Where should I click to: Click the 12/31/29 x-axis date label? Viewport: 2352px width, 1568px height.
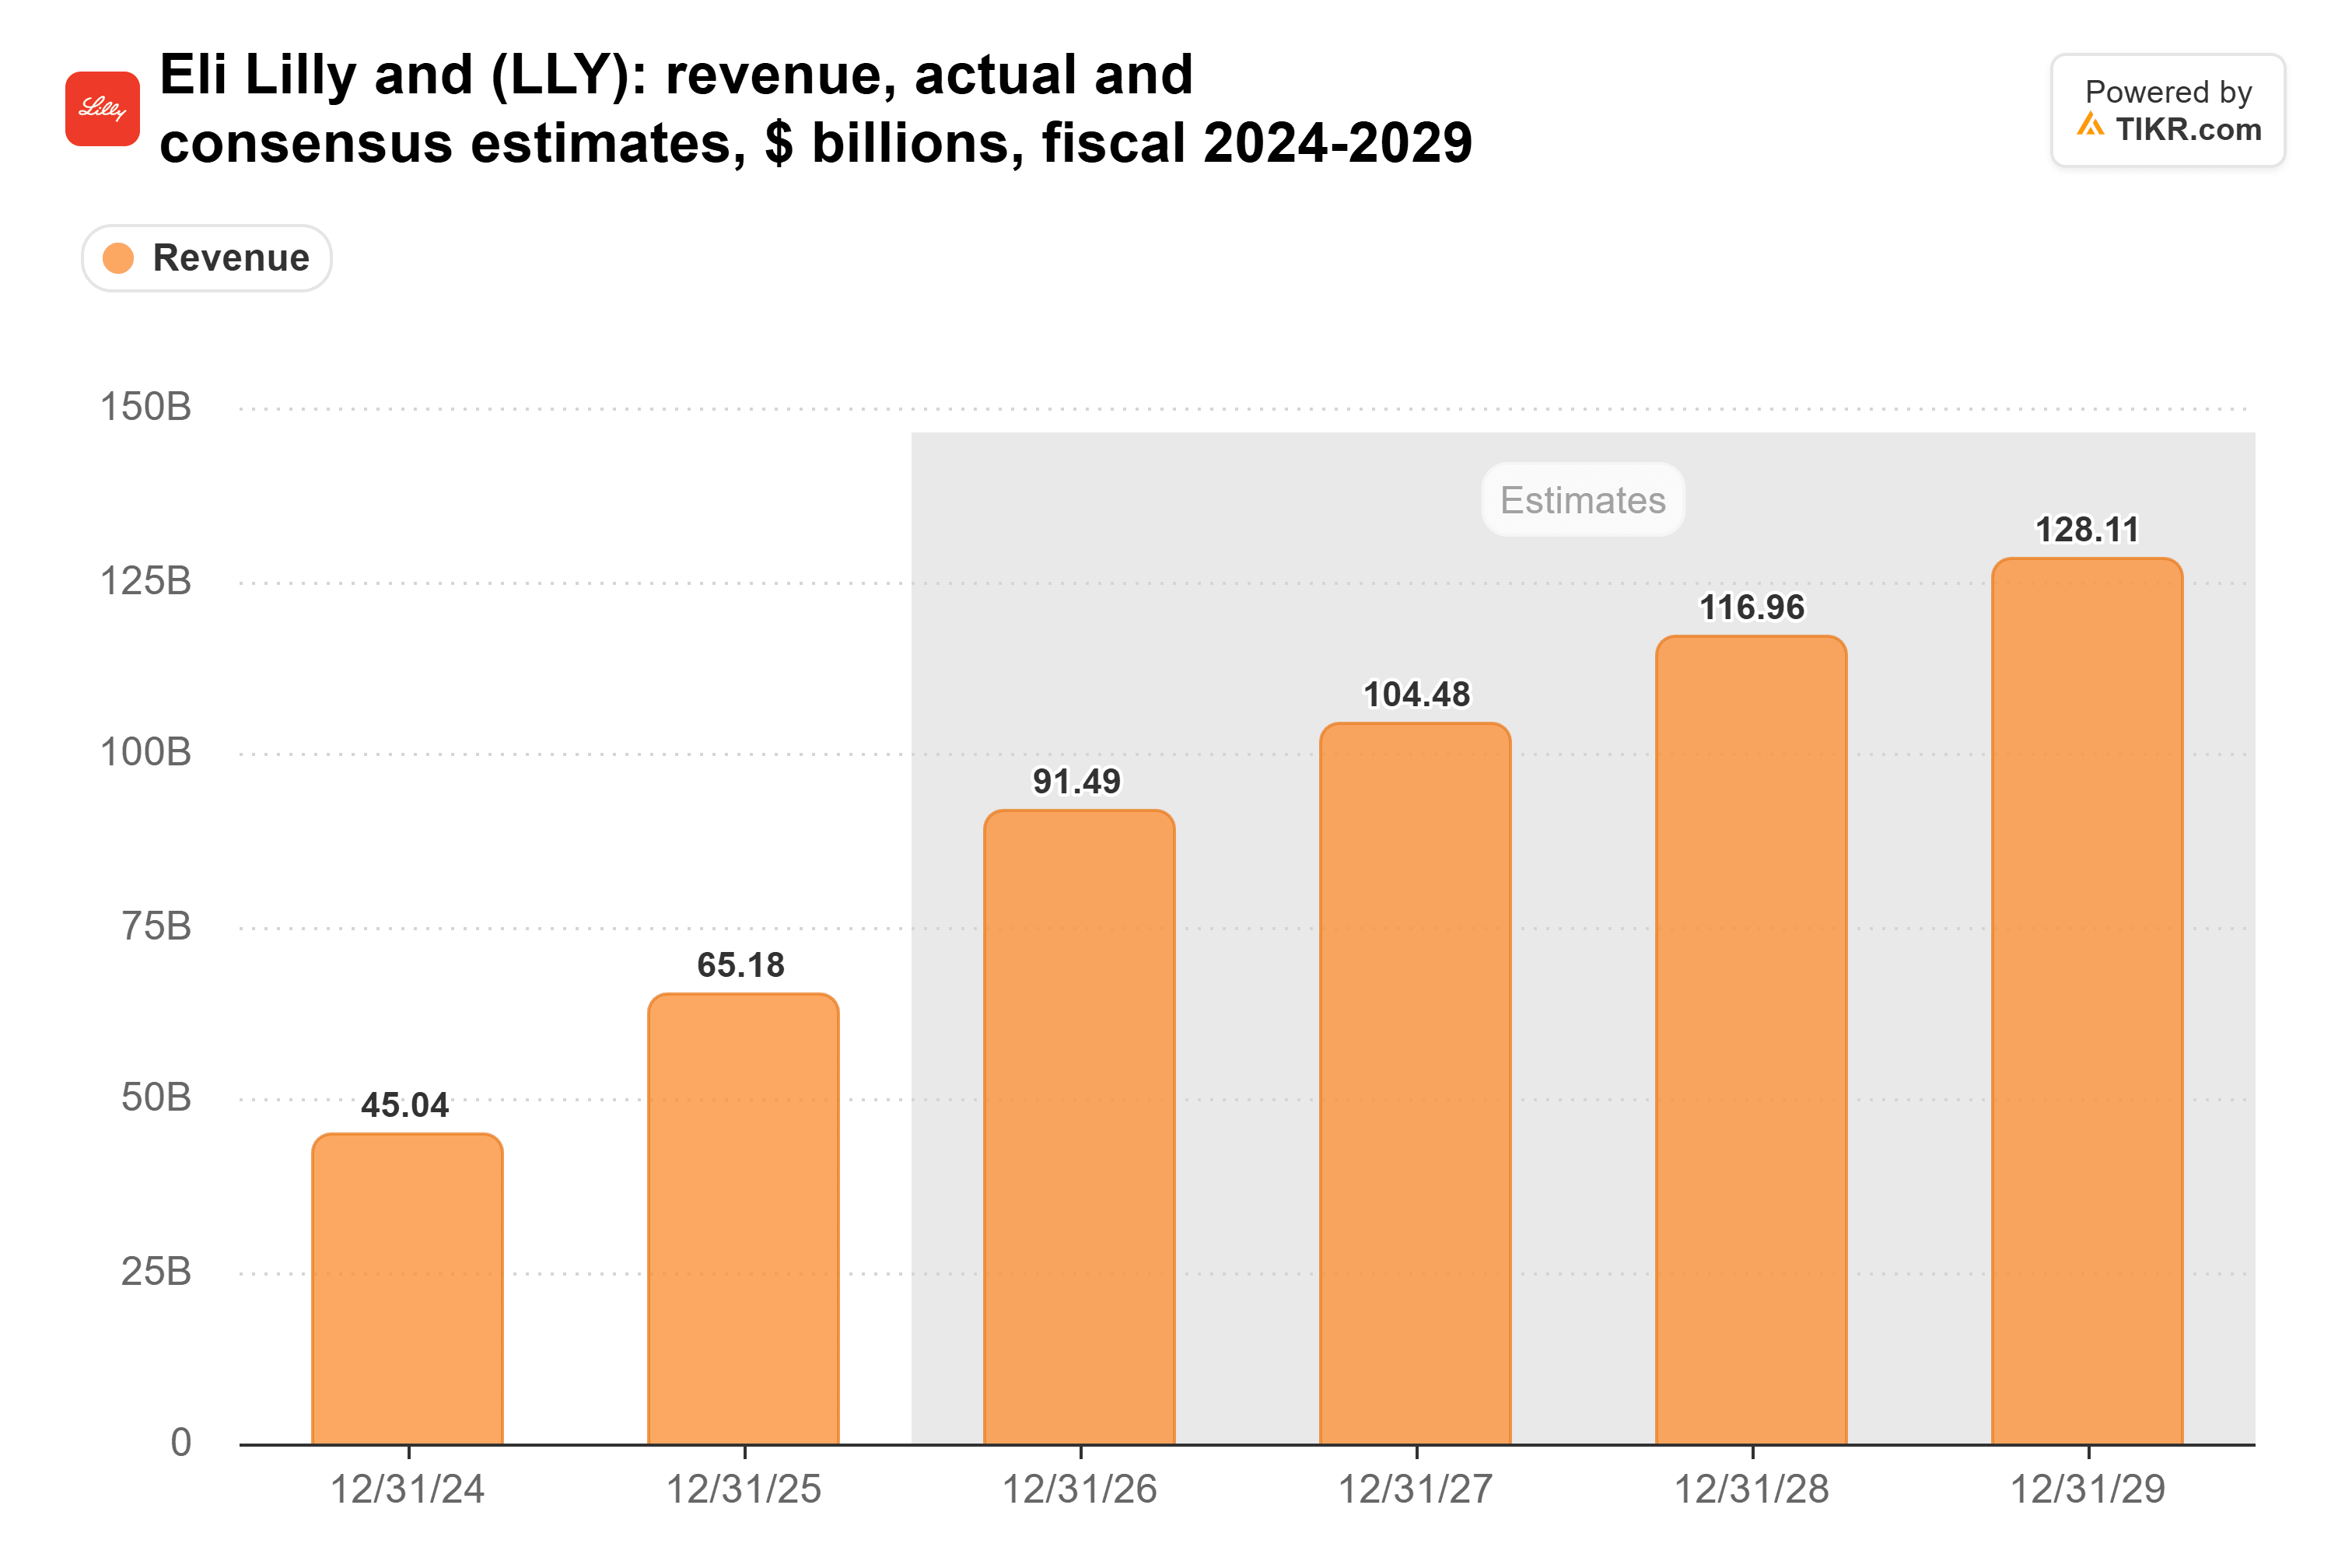[2087, 1489]
